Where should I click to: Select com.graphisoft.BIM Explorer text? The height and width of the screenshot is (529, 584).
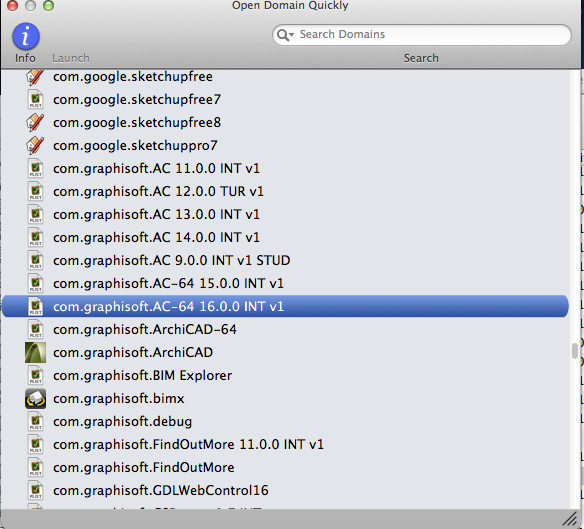coord(142,376)
